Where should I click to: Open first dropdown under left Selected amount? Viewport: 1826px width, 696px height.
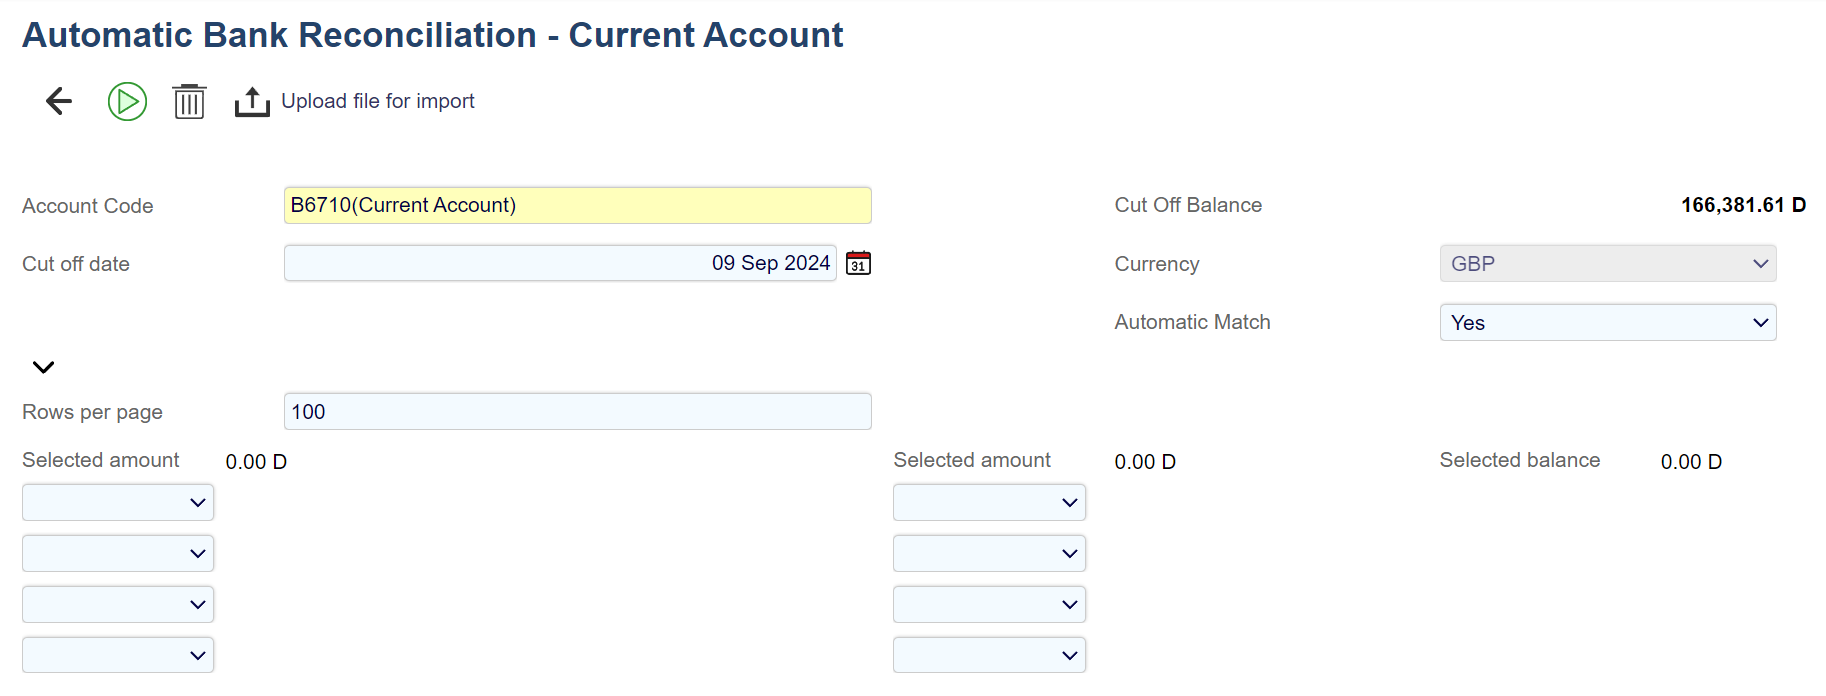click(118, 503)
